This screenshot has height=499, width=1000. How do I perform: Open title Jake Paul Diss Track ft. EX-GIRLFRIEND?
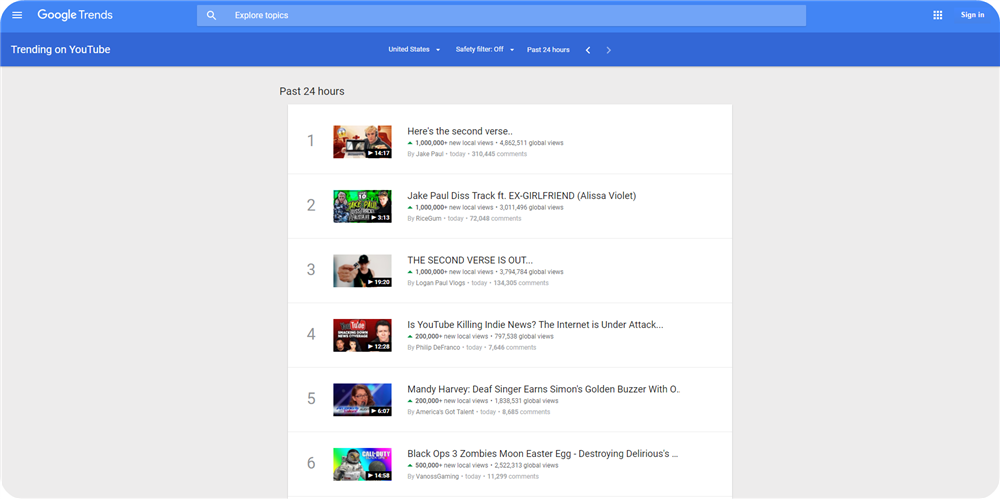click(522, 195)
